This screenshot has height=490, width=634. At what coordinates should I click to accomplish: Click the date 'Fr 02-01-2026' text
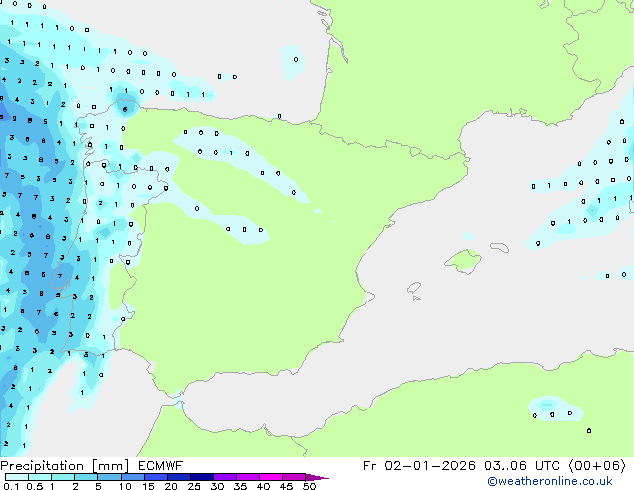pyautogui.click(x=419, y=466)
